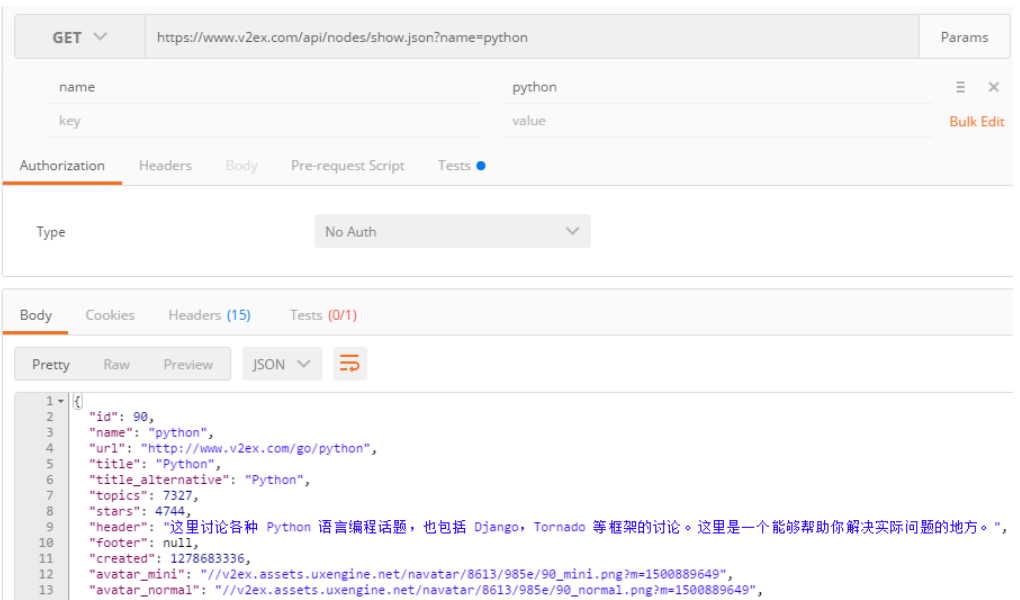Image resolution: width=1020 pixels, height=600 pixels.
Task: Open response Tests (0/1) tab
Action: point(323,315)
